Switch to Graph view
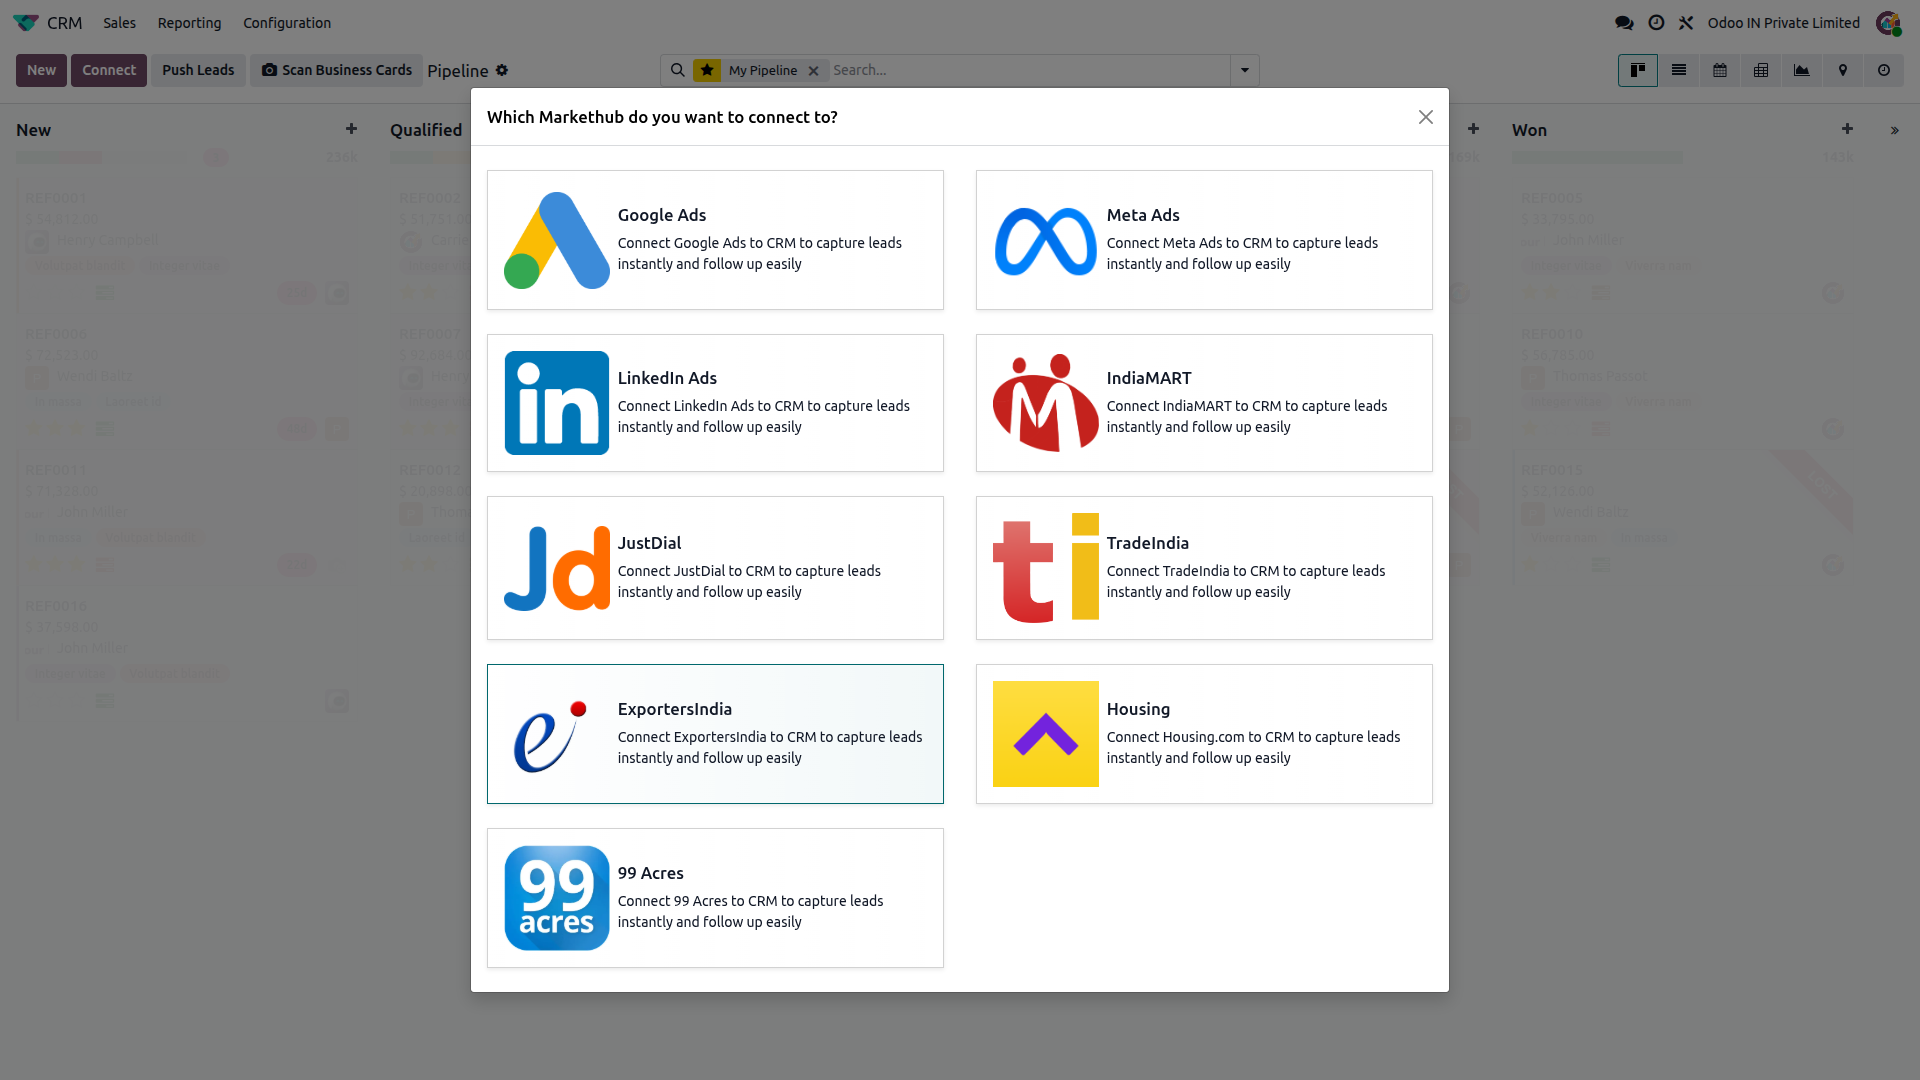This screenshot has height=1080, width=1920. click(x=1801, y=70)
